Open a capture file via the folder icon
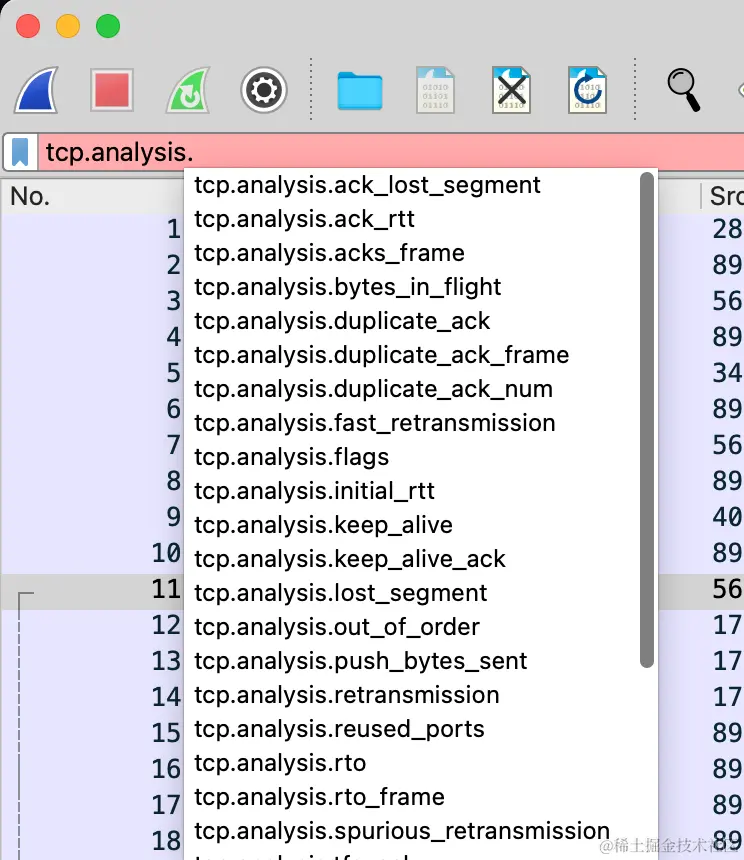744x860 pixels. pos(360,91)
